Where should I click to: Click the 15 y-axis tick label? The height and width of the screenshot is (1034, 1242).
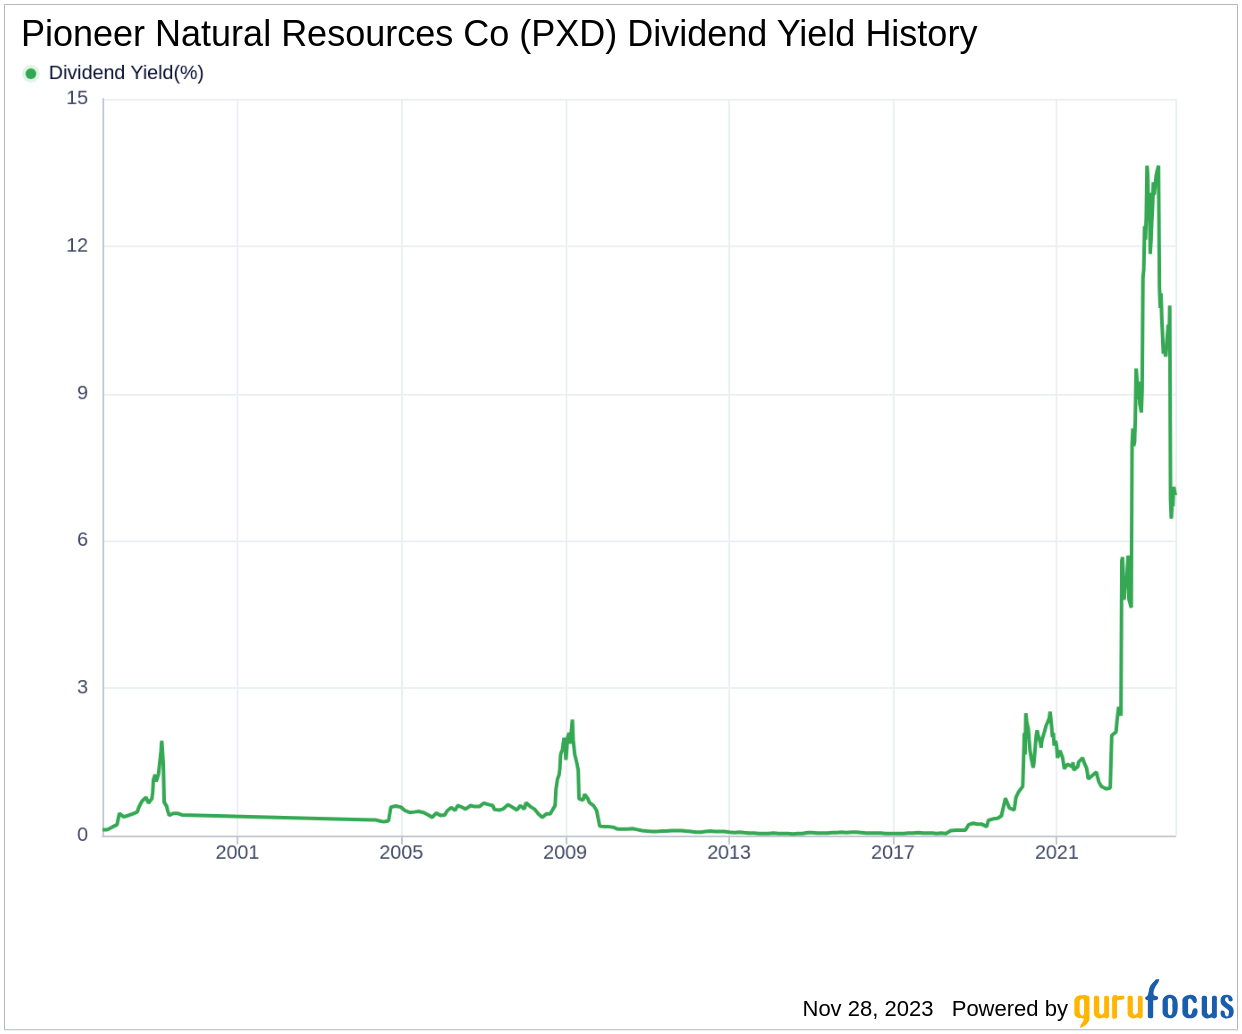pos(77,98)
